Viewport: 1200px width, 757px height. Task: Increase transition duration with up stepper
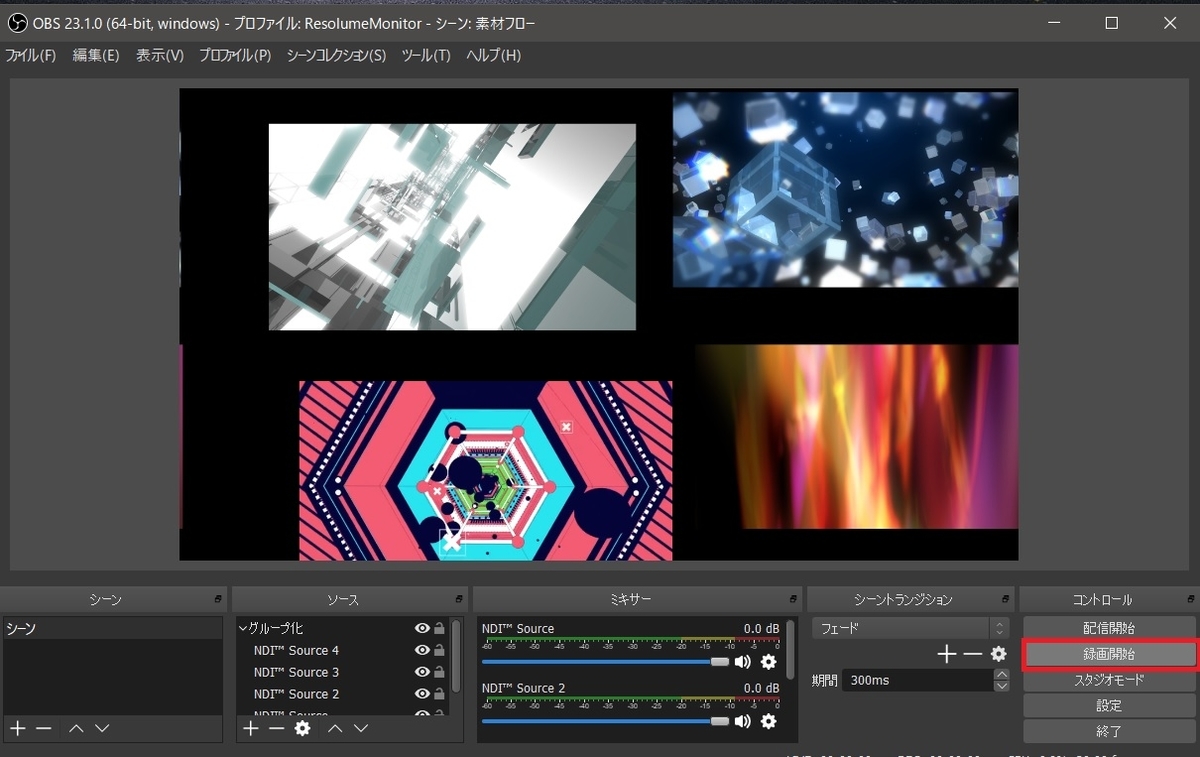[1001, 674]
